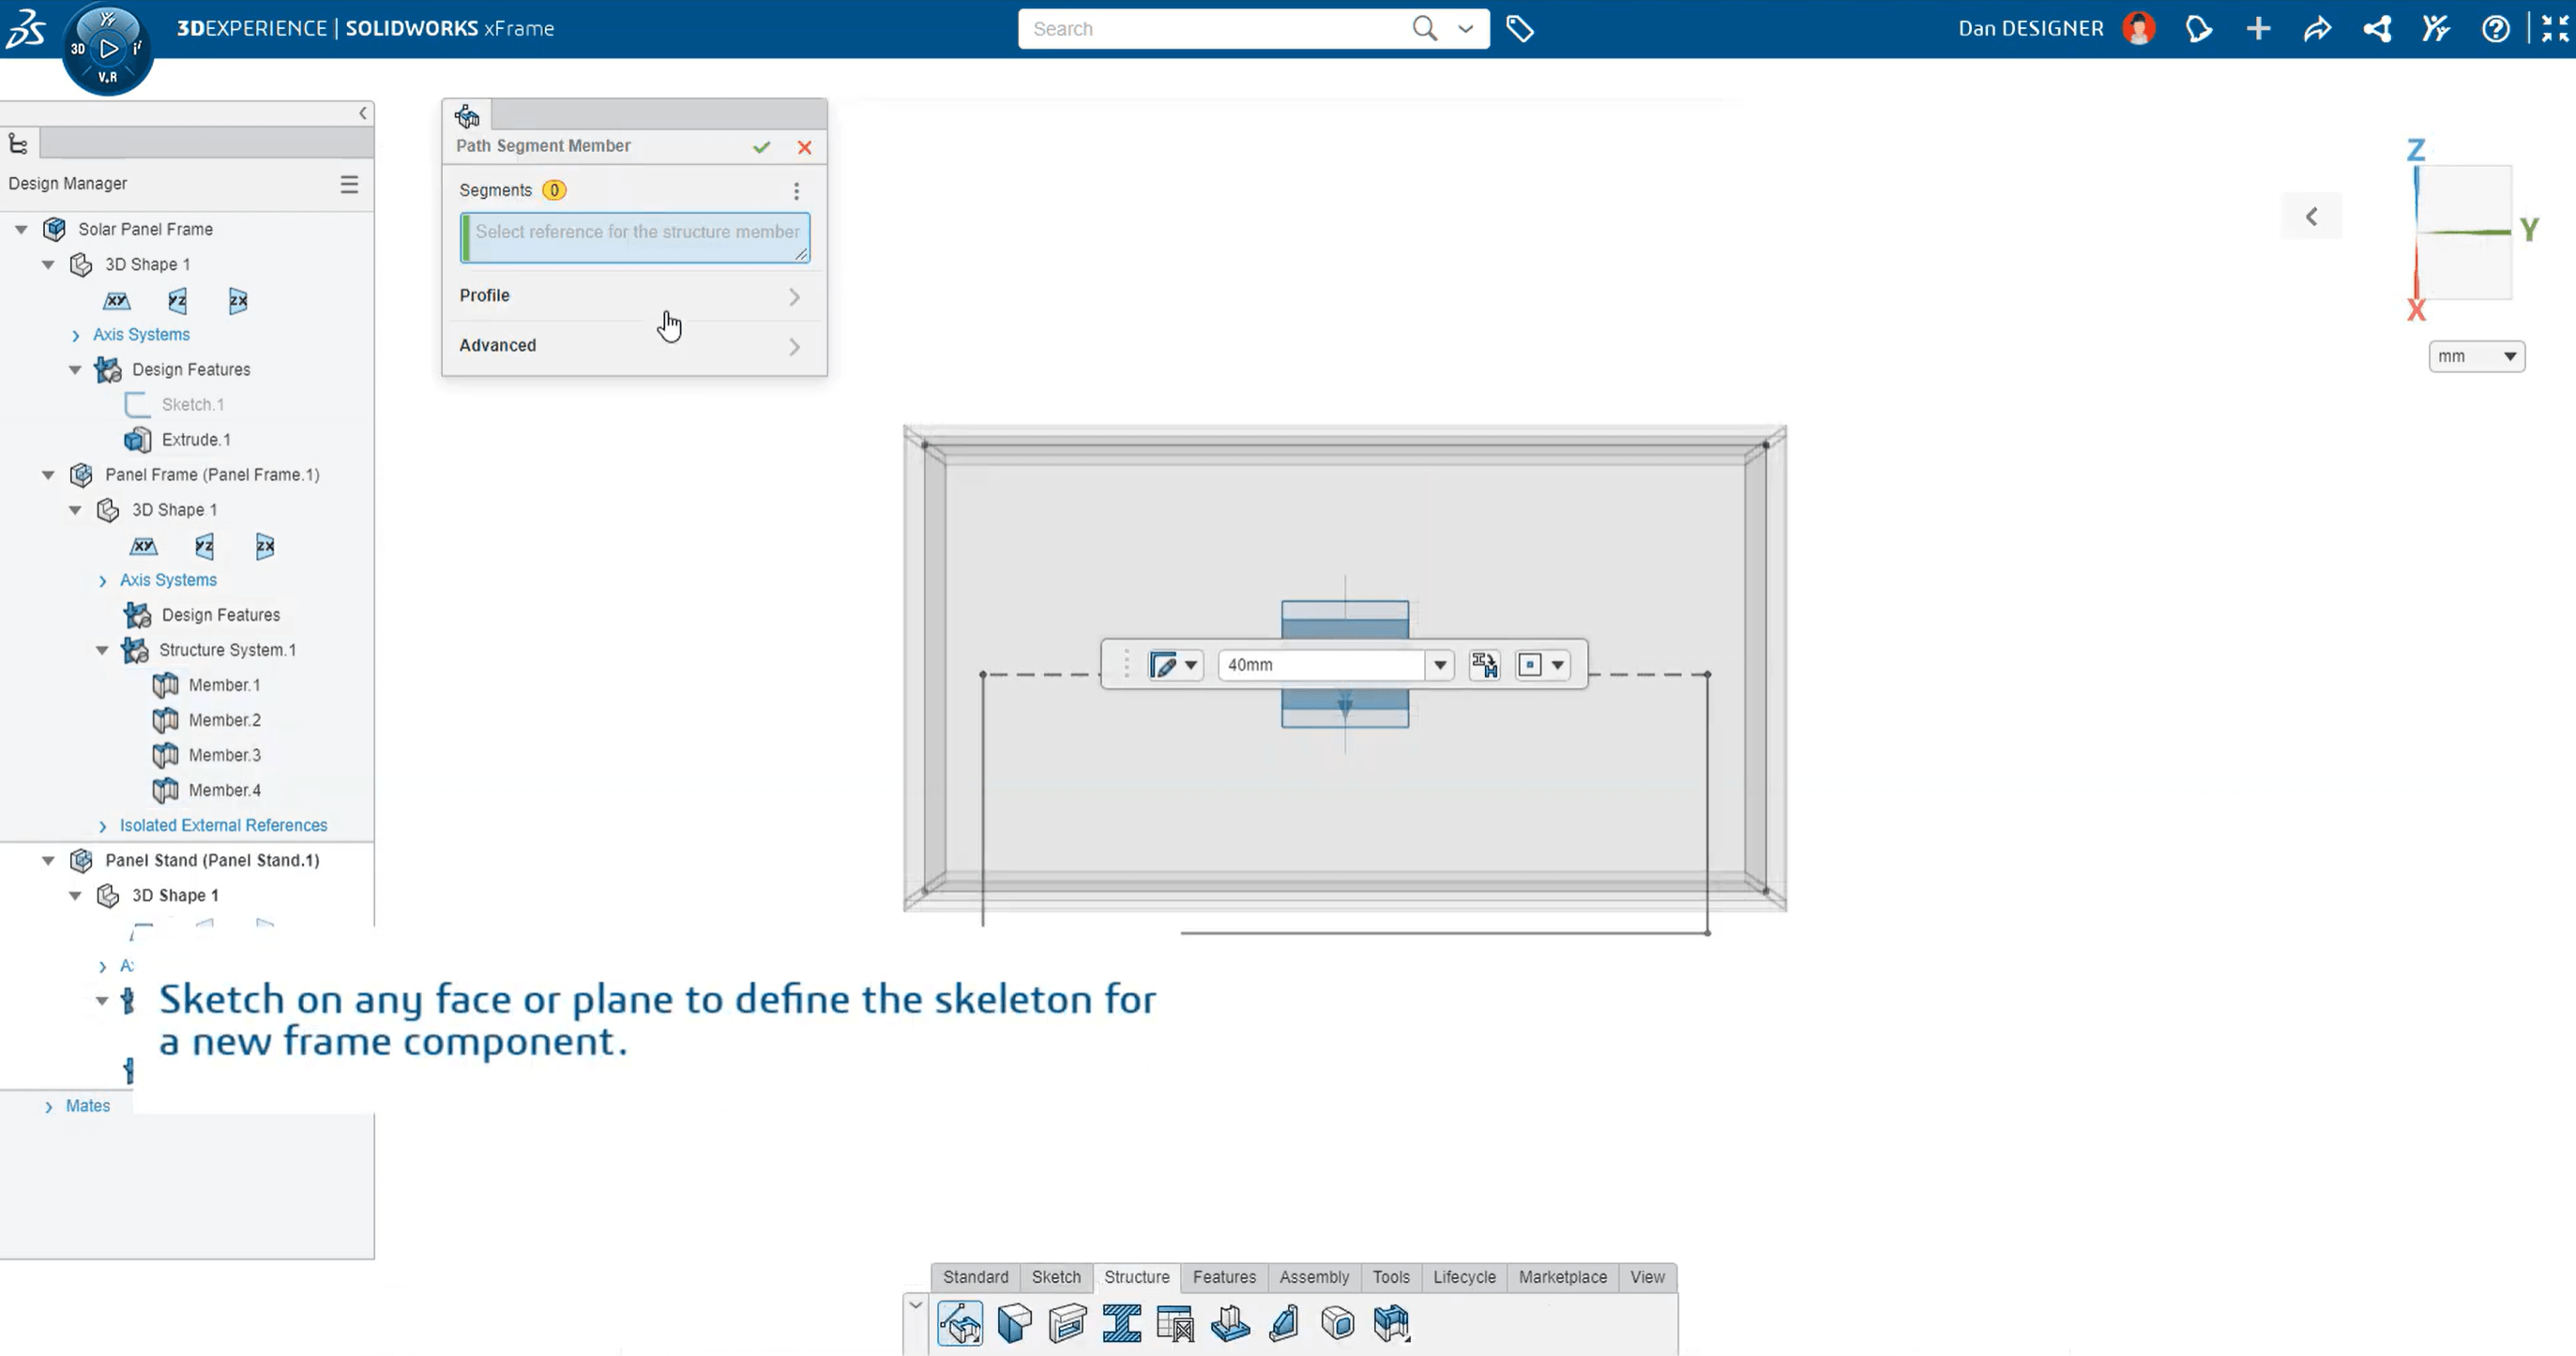The height and width of the screenshot is (1356, 2576).
Task: Click the end cap tool icon
Action: tap(1338, 1323)
